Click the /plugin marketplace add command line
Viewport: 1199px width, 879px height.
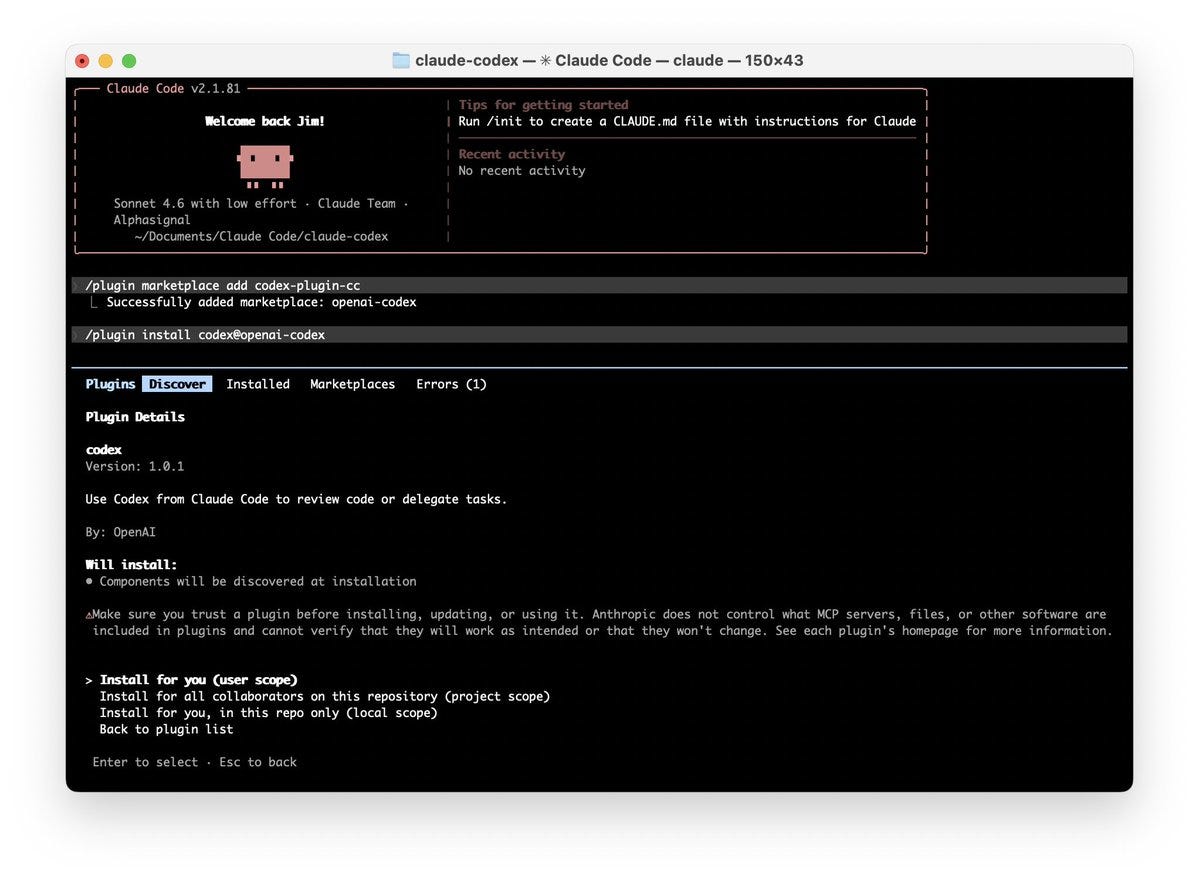[599, 285]
